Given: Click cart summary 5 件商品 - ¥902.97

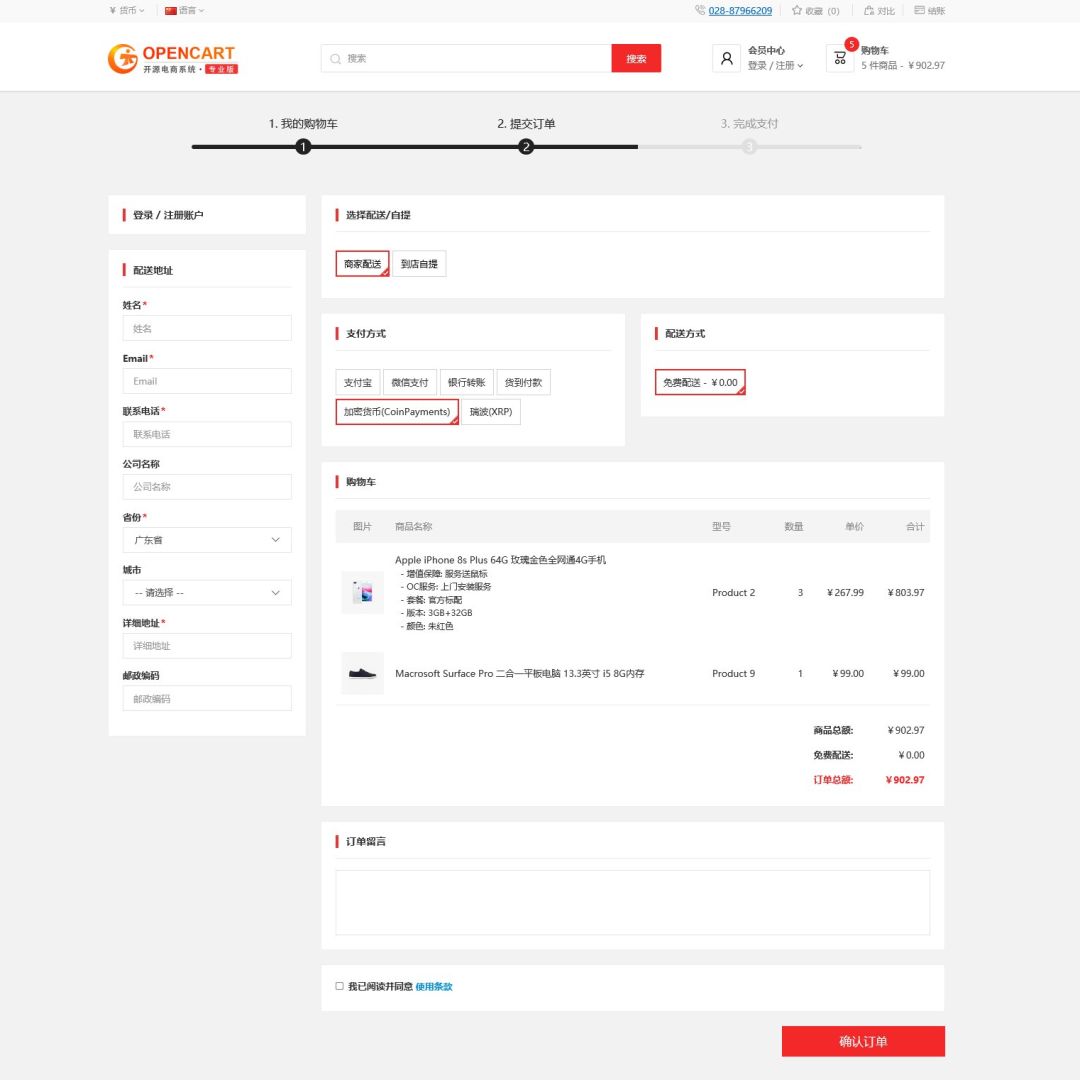Looking at the screenshot, I should coord(902,65).
